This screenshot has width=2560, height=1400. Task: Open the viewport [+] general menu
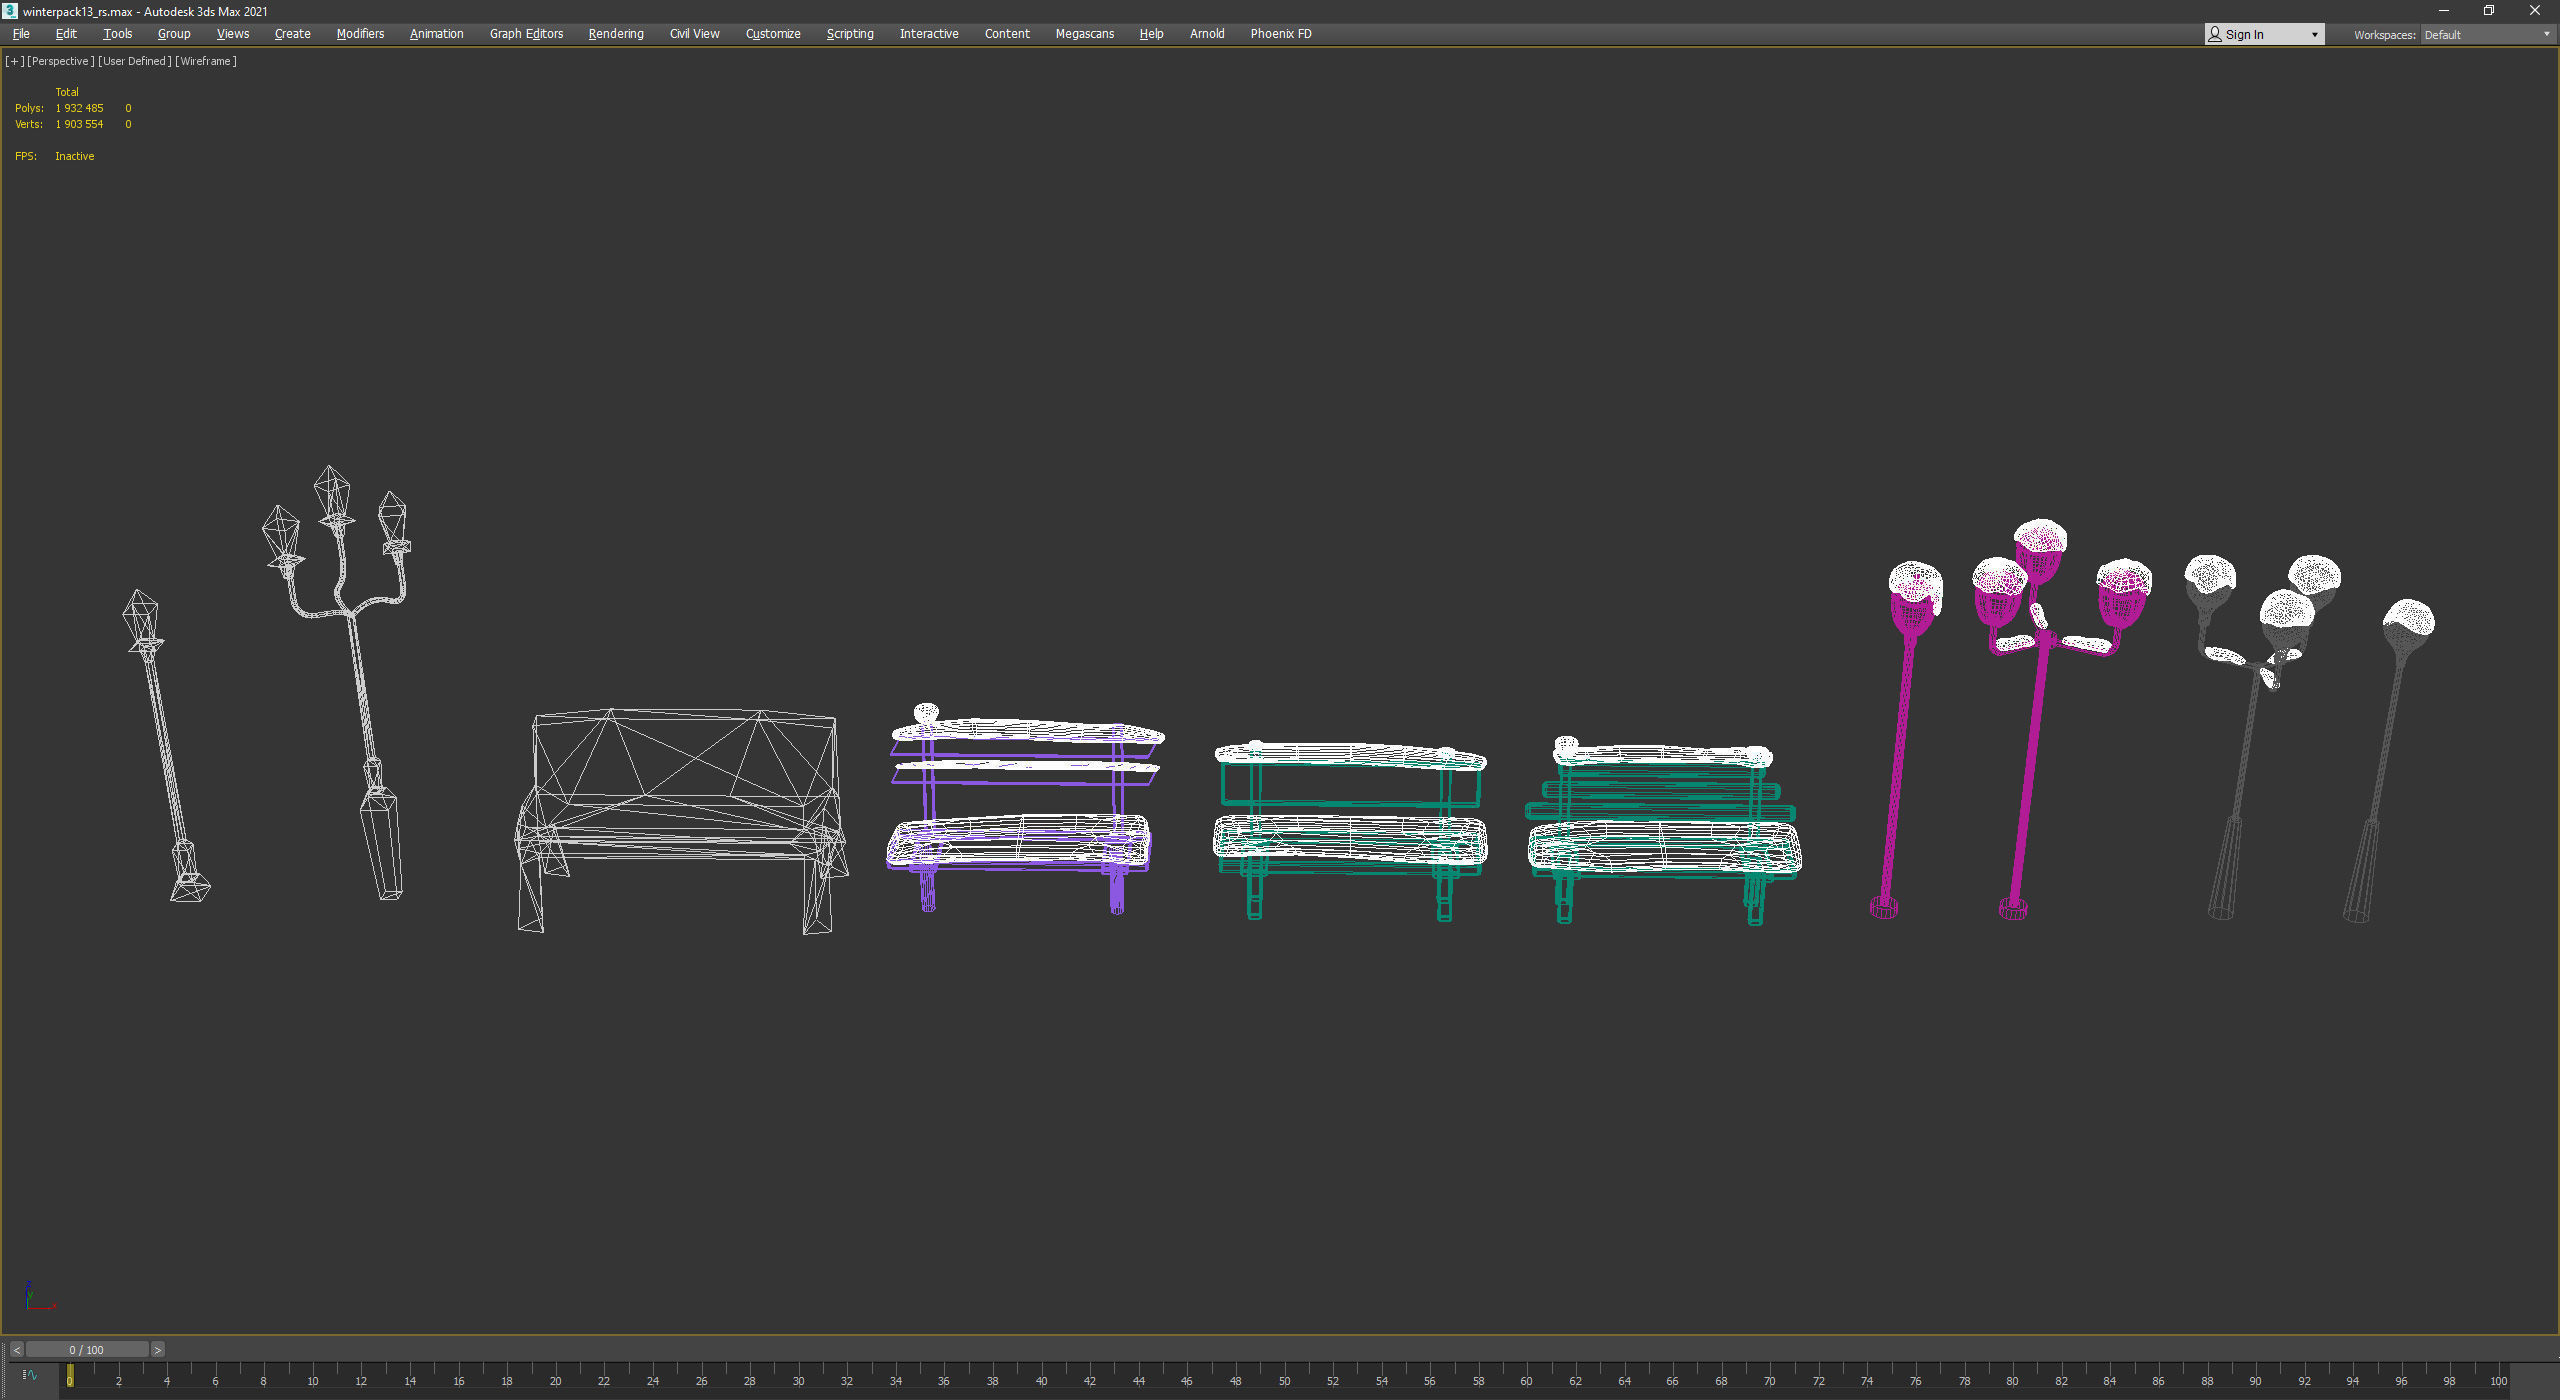tap(14, 61)
